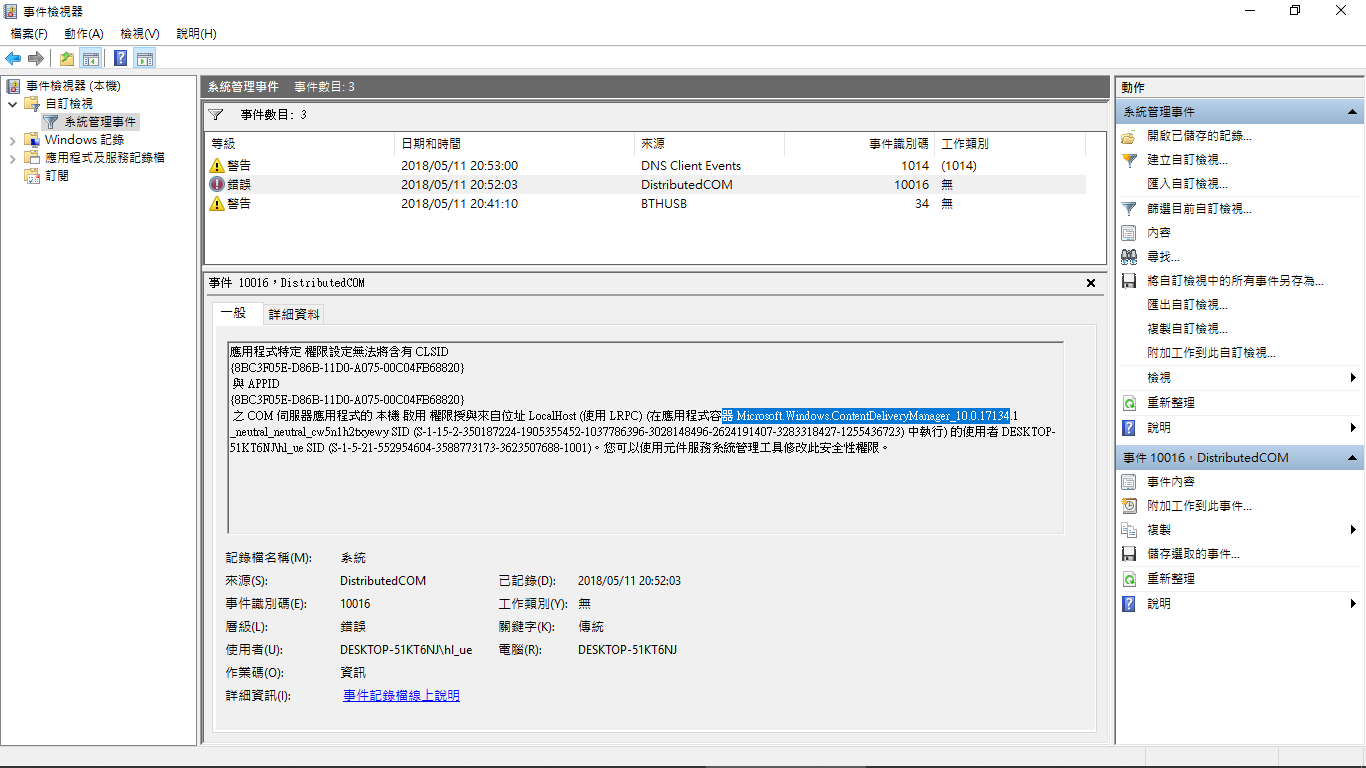Screen dimensions: 1366x768
Task: Close the event 10016 preview pane
Action: pyautogui.click(x=1091, y=283)
